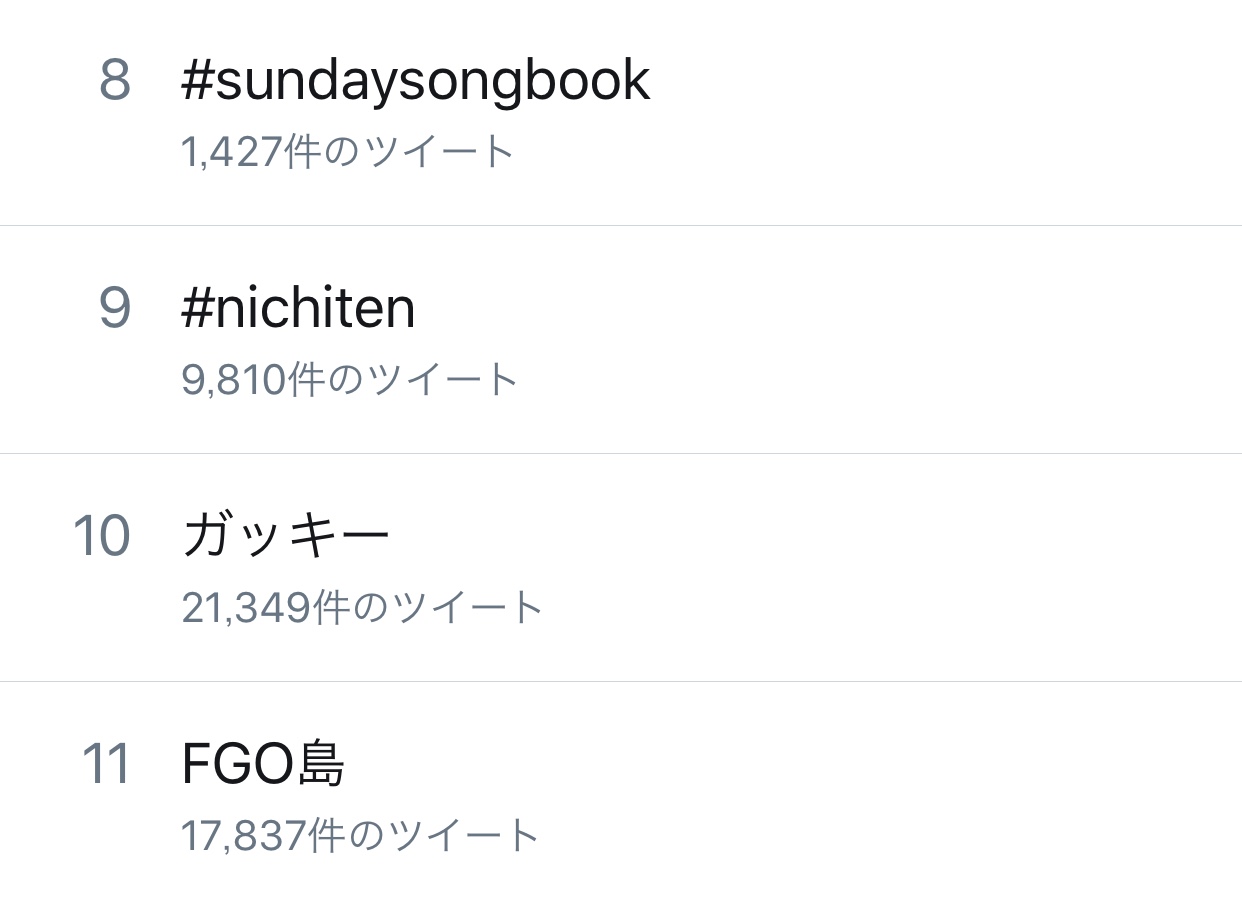The height and width of the screenshot is (905, 1242).
Task: Tap the 21,349件のツイート count text
Action: pyautogui.click(x=362, y=608)
